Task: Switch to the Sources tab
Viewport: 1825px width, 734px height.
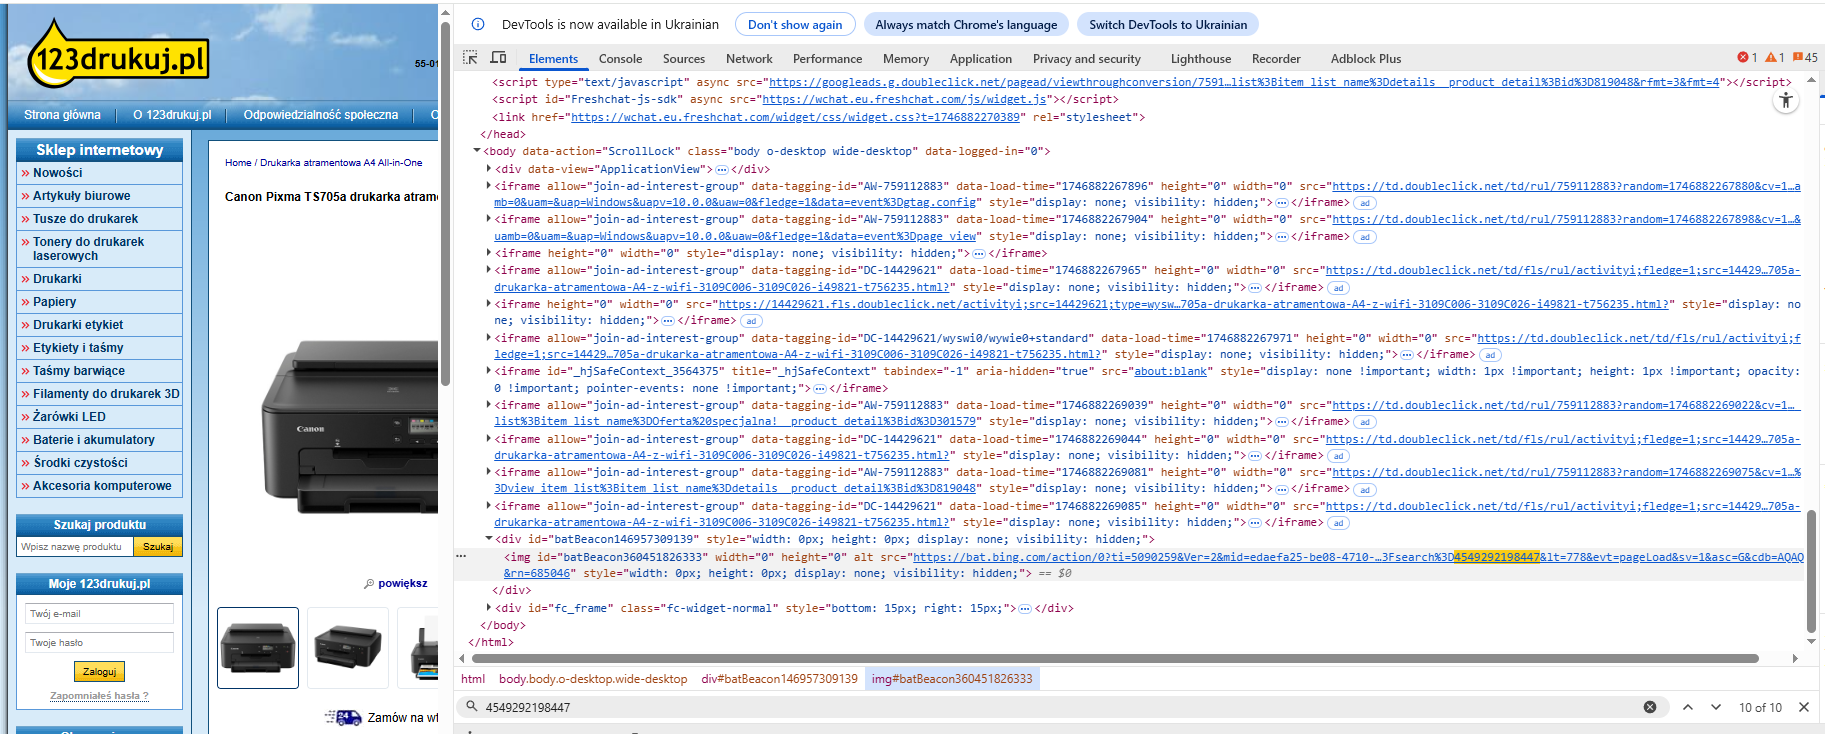Action: [684, 59]
